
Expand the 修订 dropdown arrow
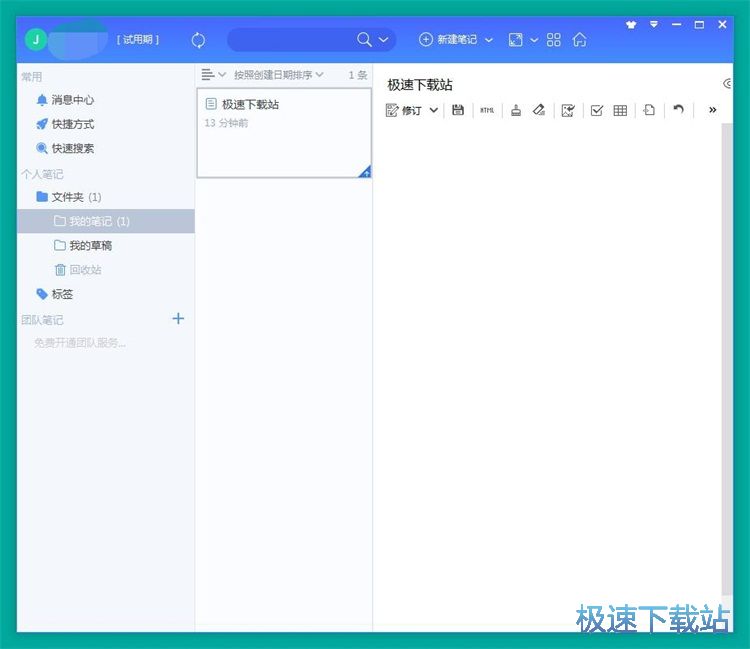(x=433, y=110)
